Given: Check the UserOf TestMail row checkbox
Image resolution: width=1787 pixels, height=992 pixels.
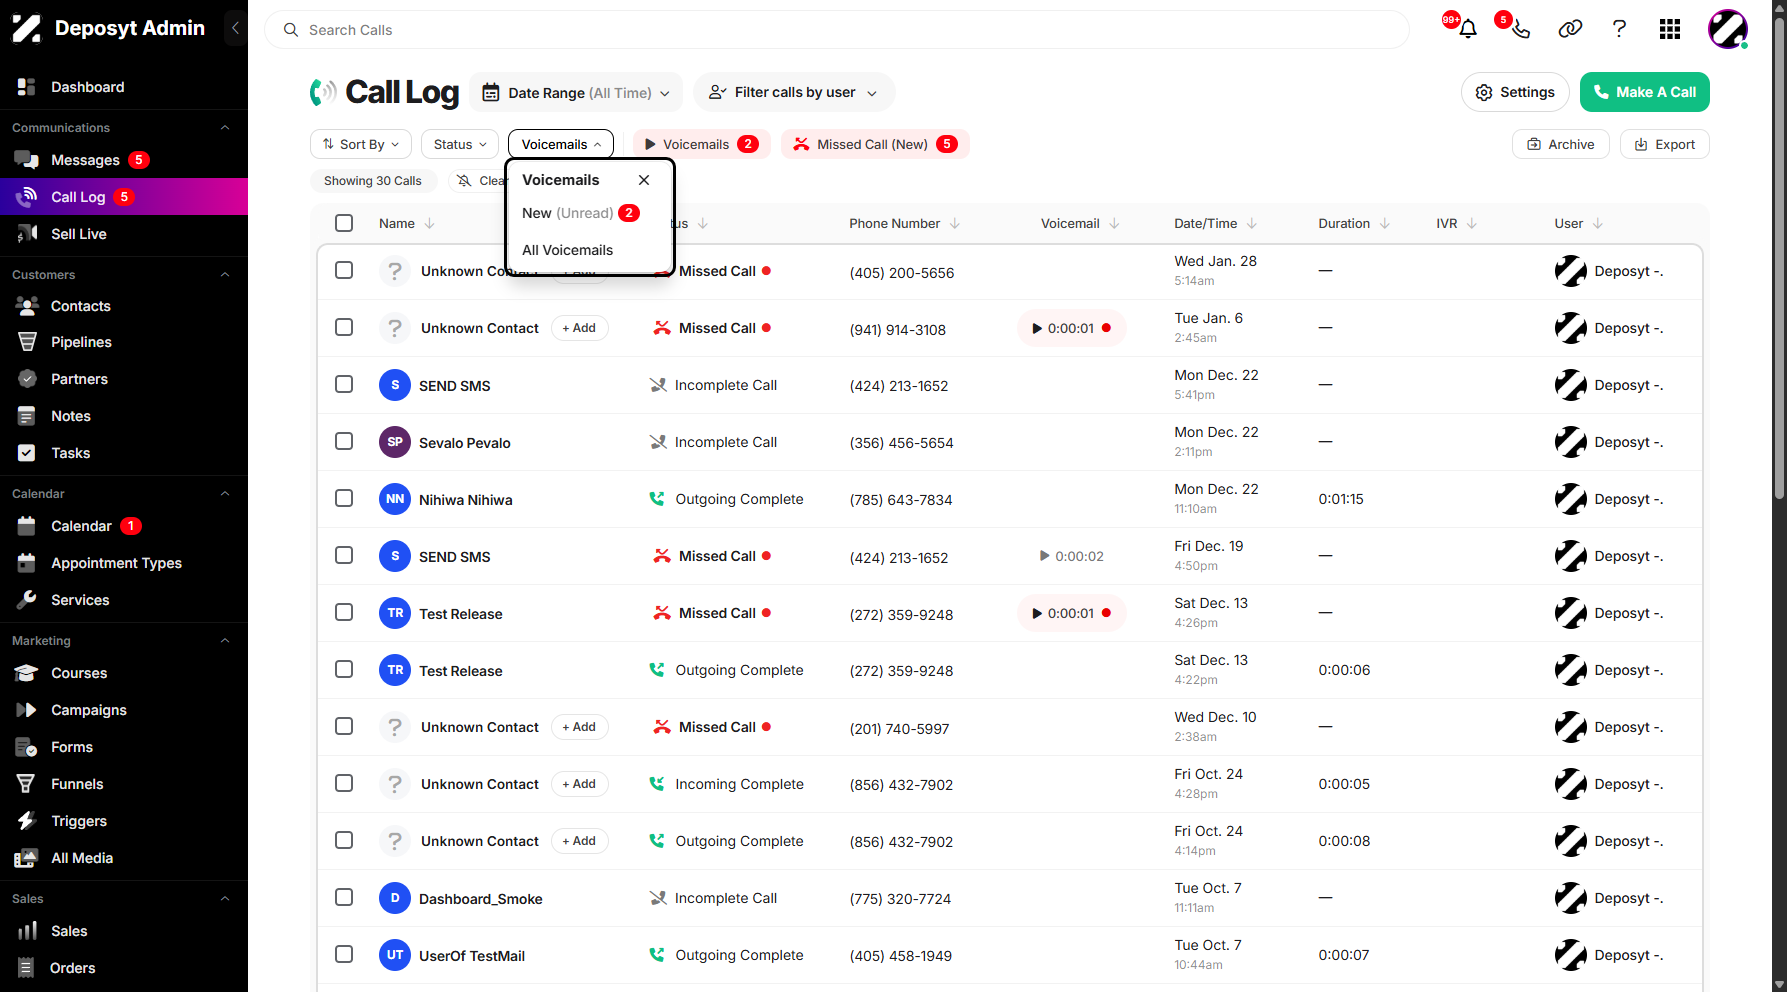Looking at the screenshot, I should click(344, 954).
